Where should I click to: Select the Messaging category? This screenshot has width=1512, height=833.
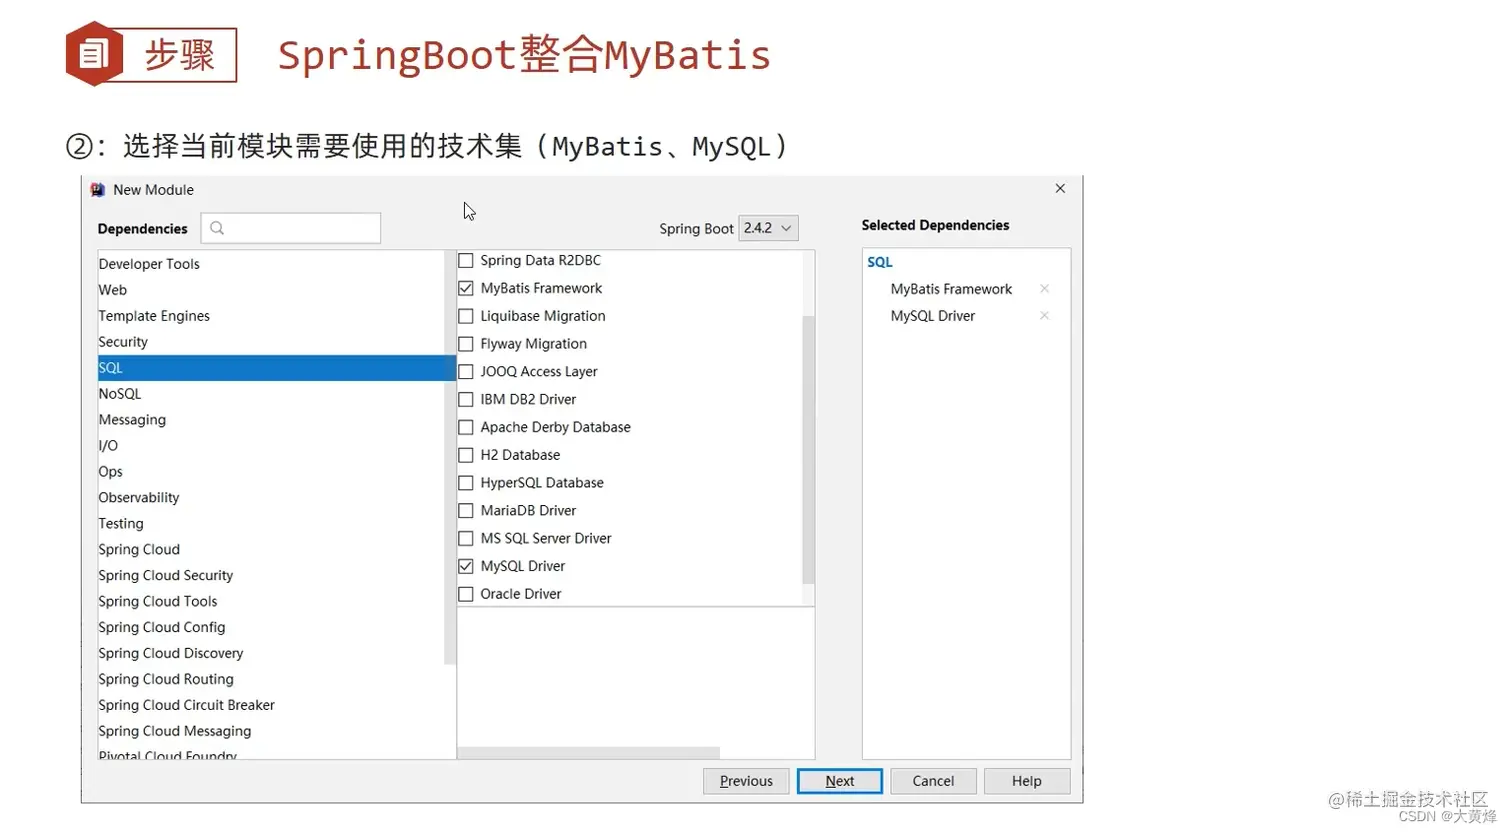pos(270,420)
